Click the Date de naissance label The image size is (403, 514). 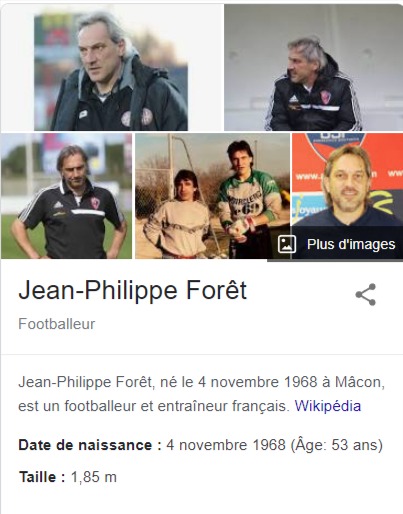click(90, 445)
